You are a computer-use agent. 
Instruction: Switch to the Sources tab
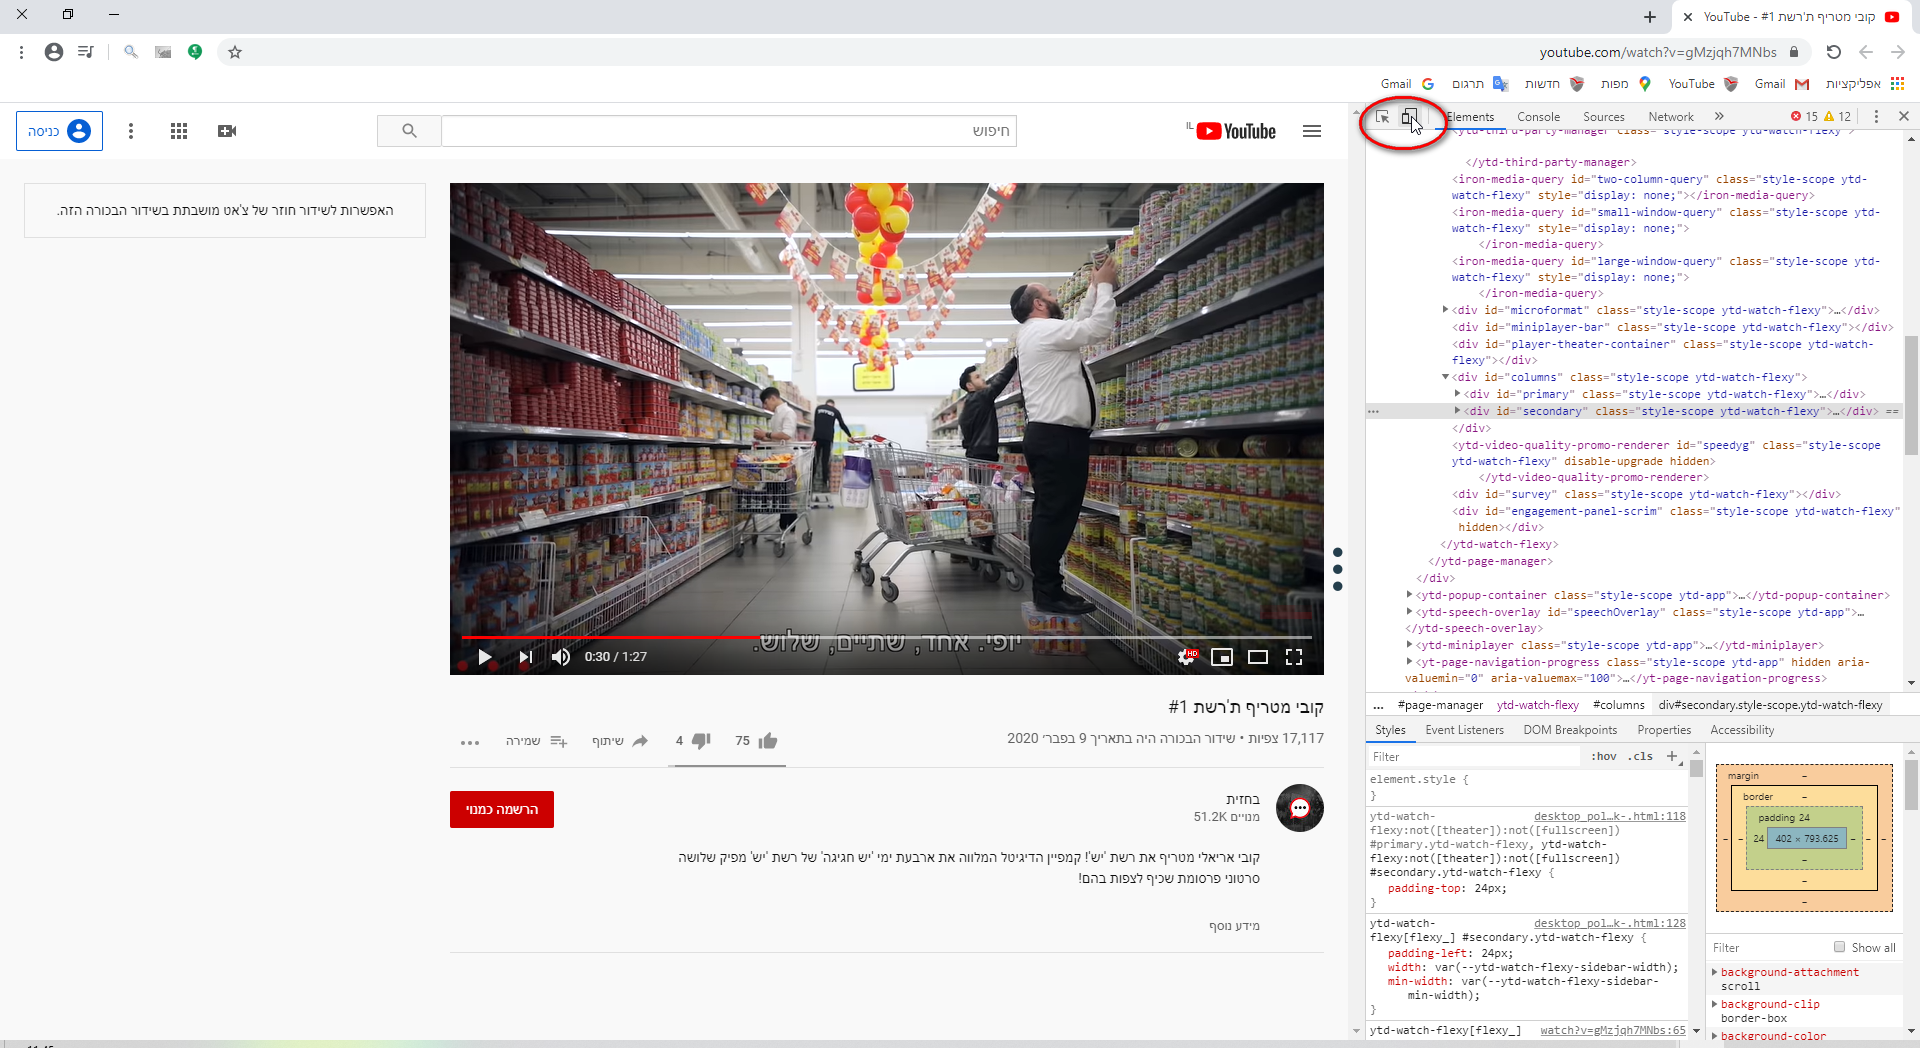point(1604,117)
